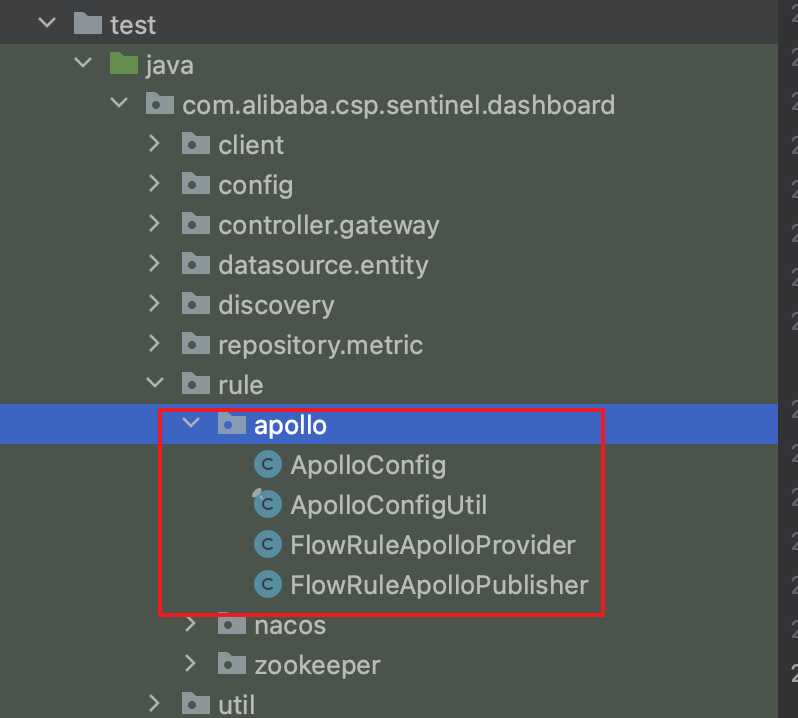
Task: Select the FlowRuleApolloPublisher class
Action: 439,585
